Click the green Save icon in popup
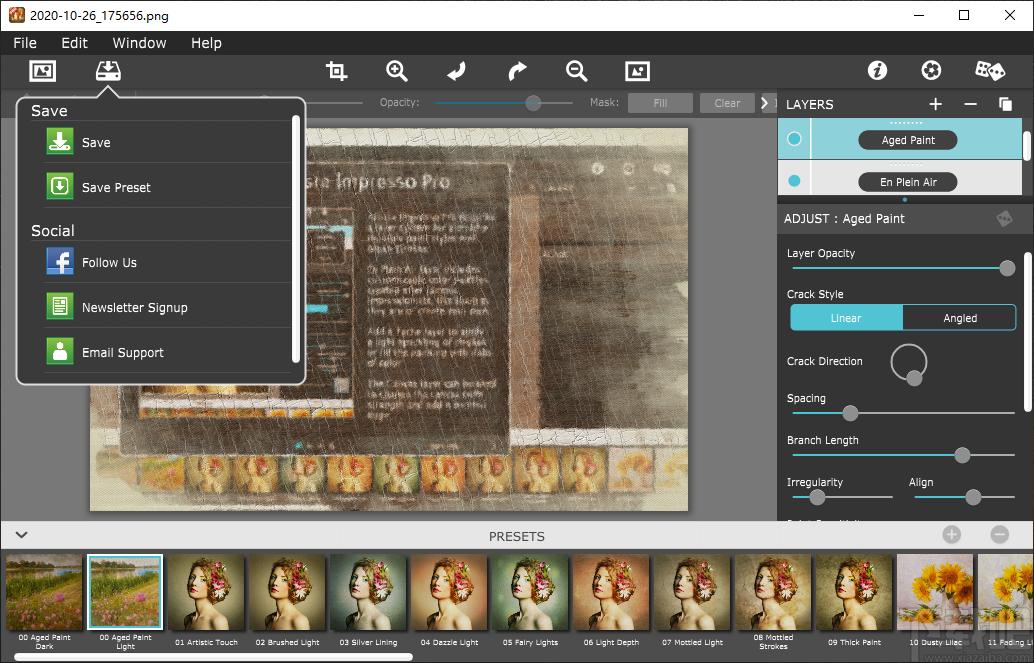The height and width of the screenshot is (663, 1034). pos(60,141)
